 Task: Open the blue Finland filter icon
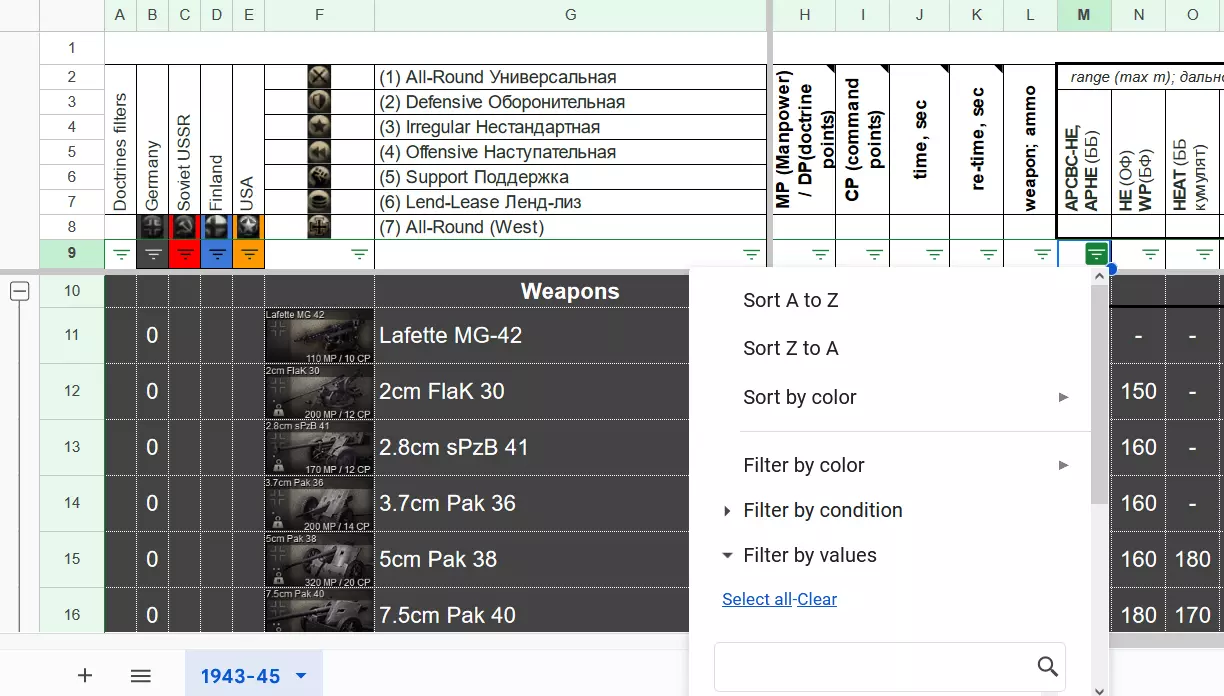pyautogui.click(x=217, y=254)
